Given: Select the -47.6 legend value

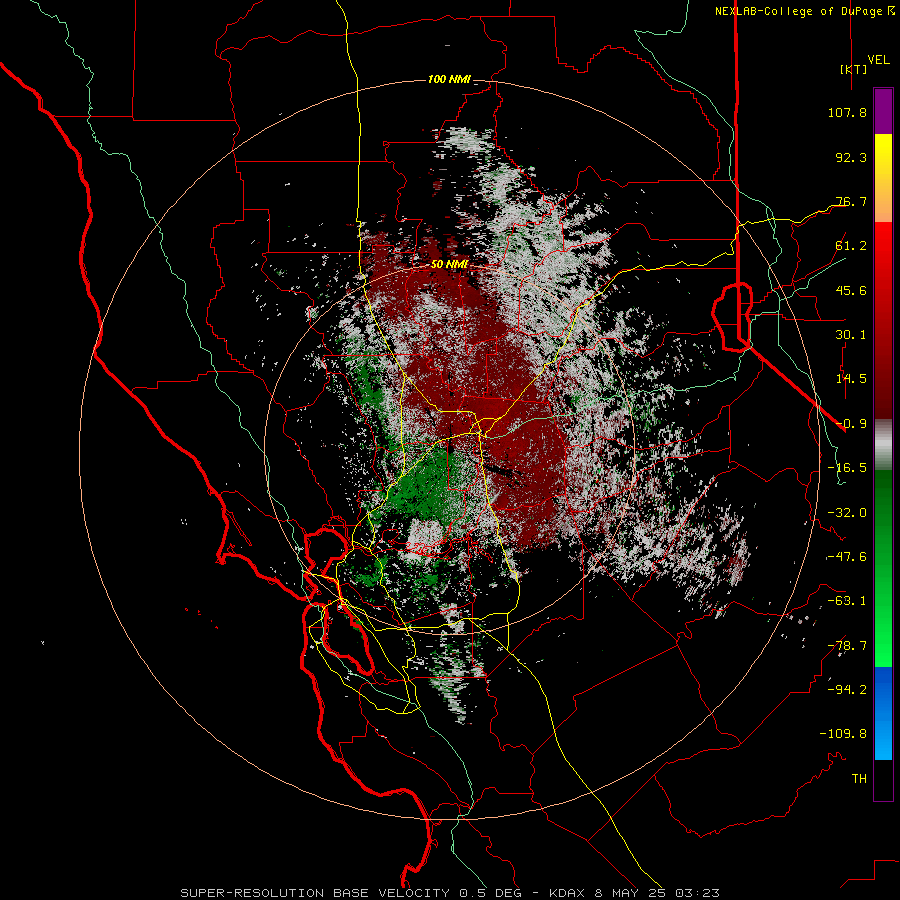Looking at the screenshot, I should point(847,557).
